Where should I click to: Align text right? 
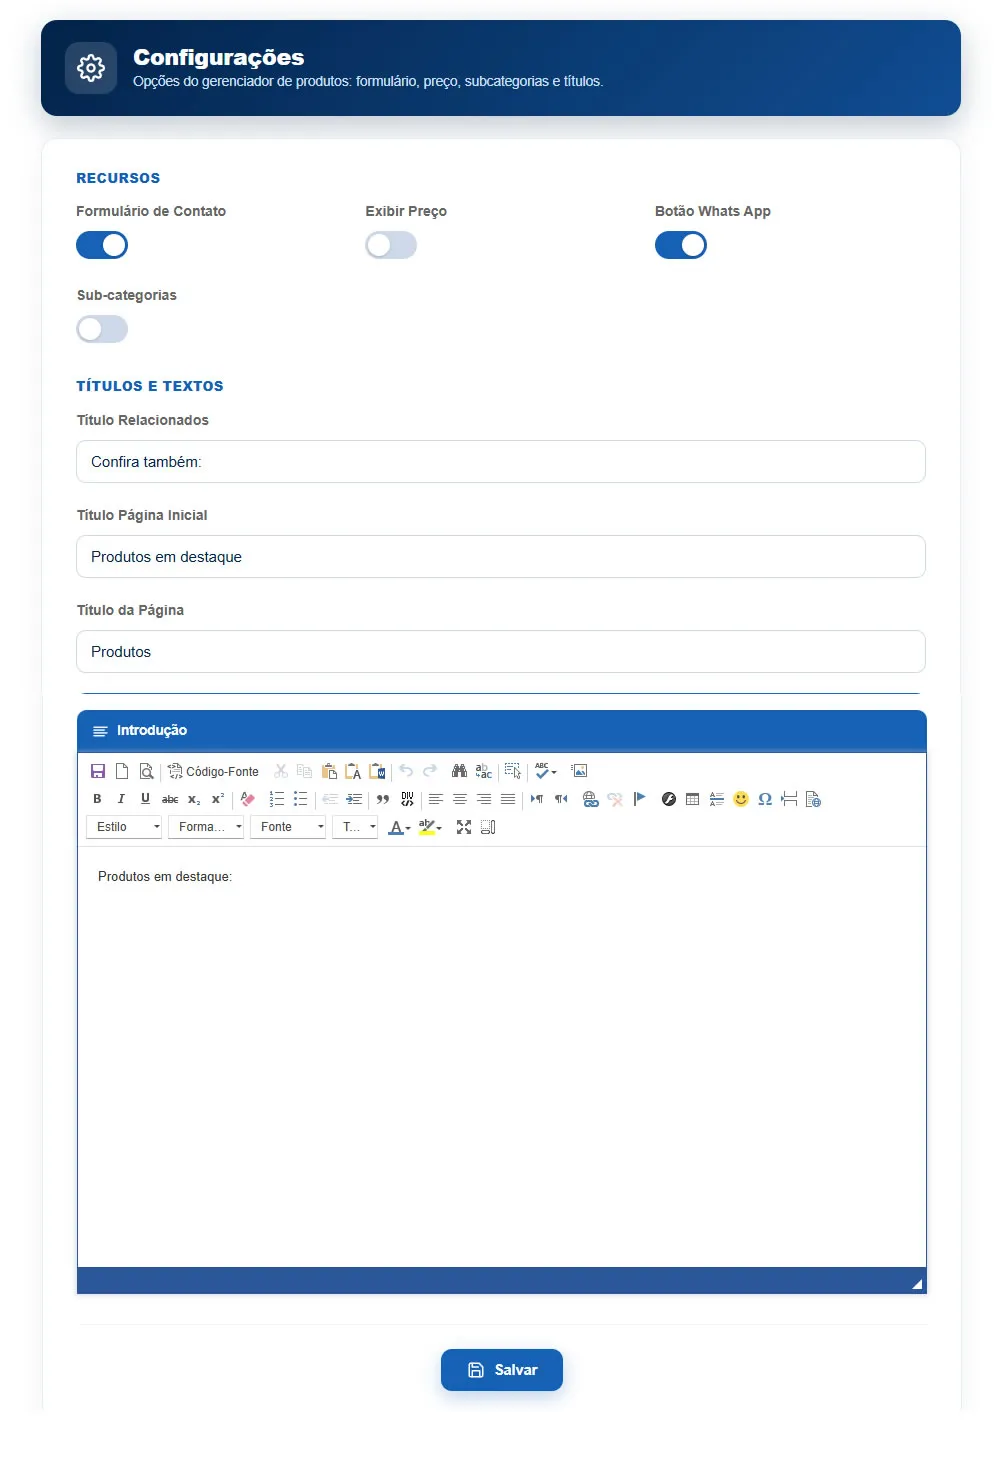[x=484, y=799]
